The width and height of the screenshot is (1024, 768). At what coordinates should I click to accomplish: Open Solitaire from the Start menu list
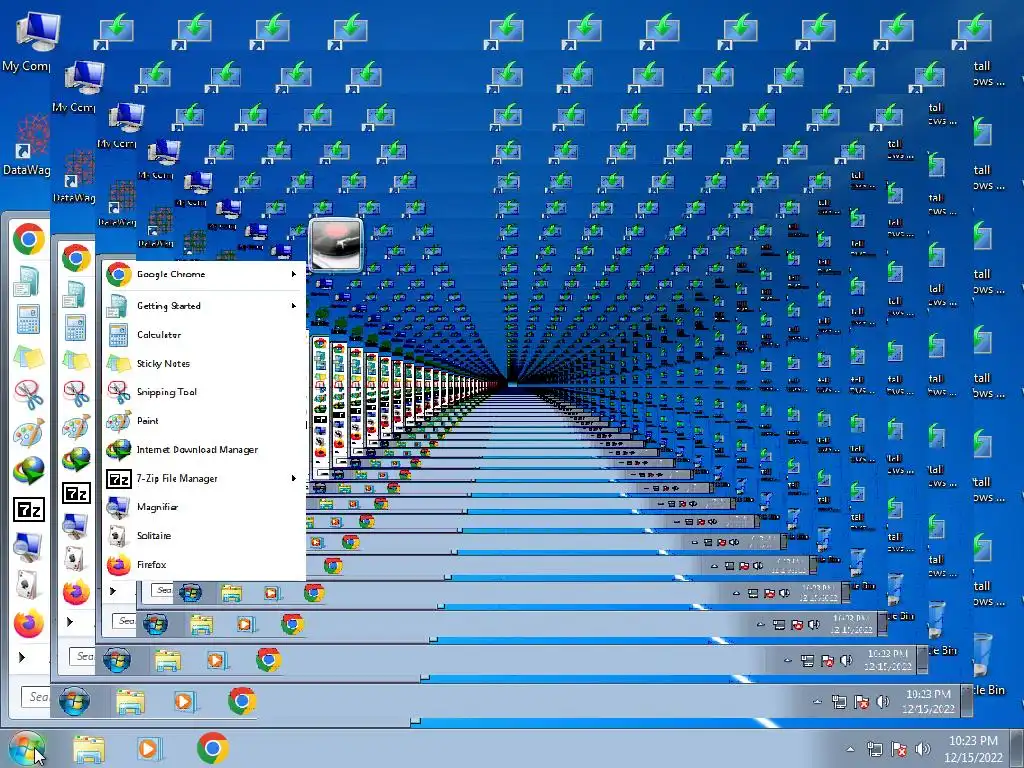pos(202,536)
